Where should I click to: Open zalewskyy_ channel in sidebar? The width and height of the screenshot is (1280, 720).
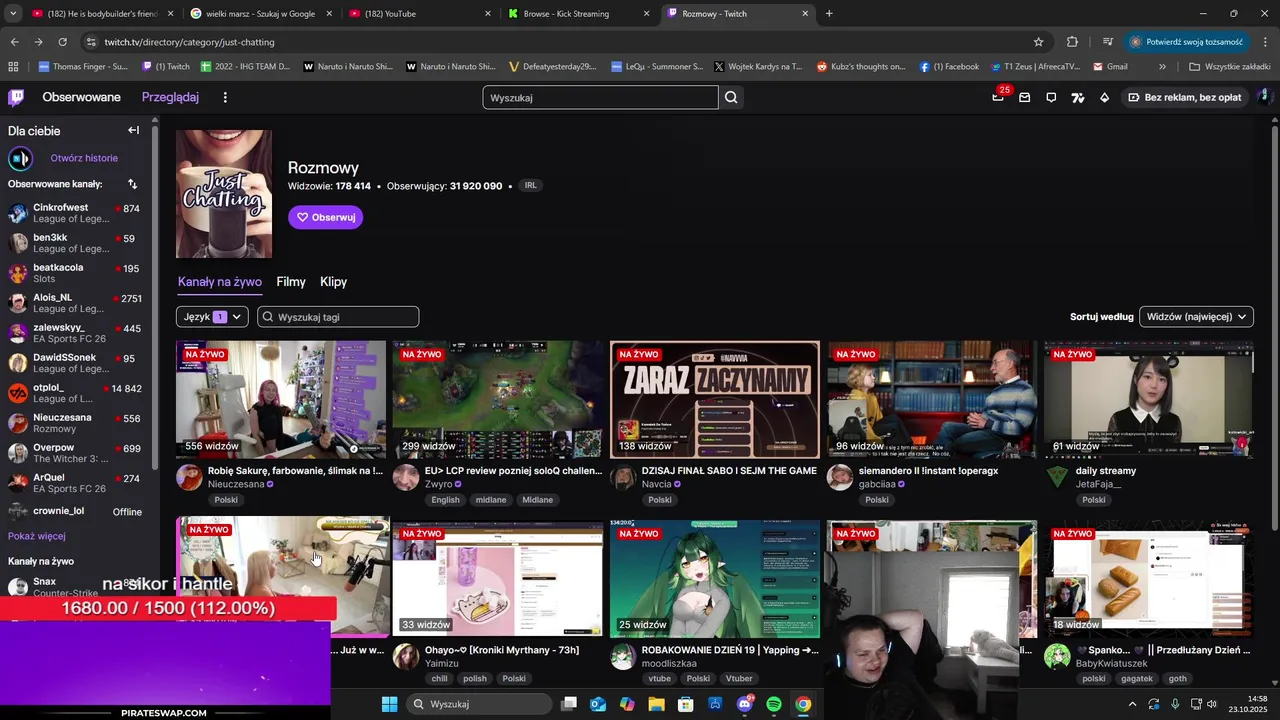[76, 333]
